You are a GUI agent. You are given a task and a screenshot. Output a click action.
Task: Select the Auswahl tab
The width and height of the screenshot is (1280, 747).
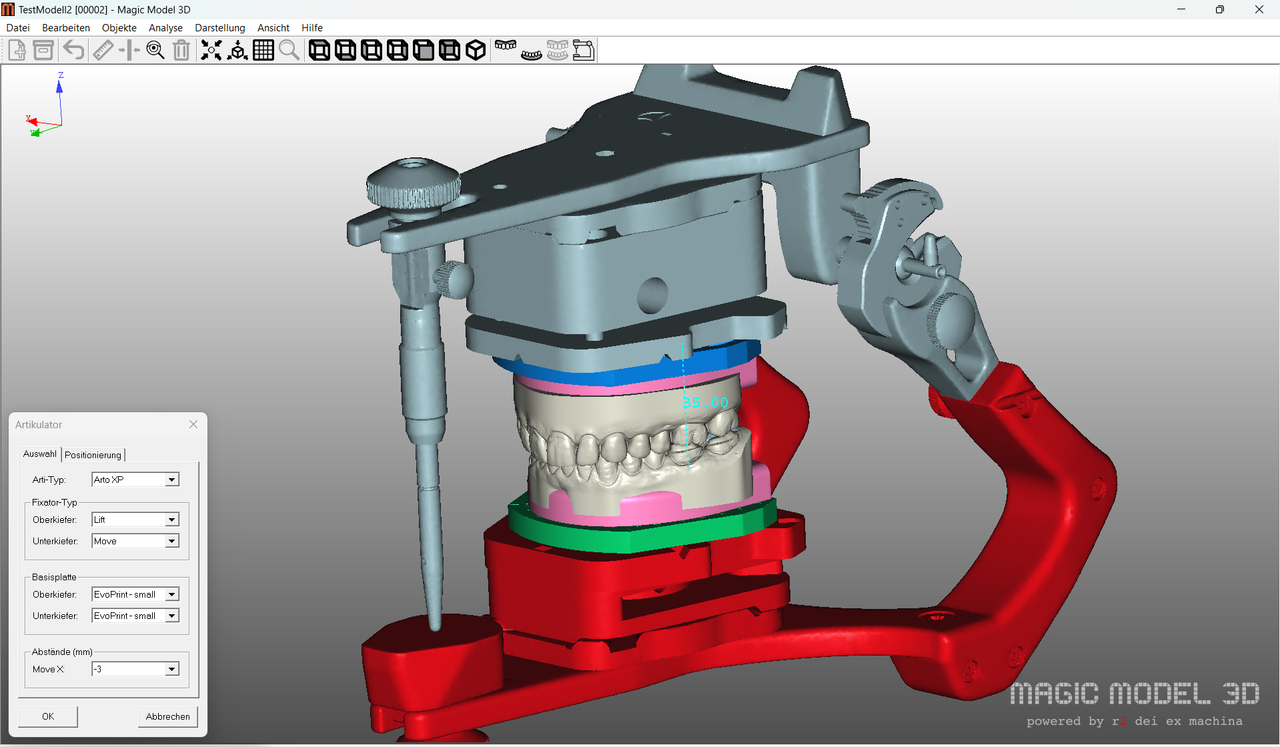pyautogui.click(x=40, y=454)
